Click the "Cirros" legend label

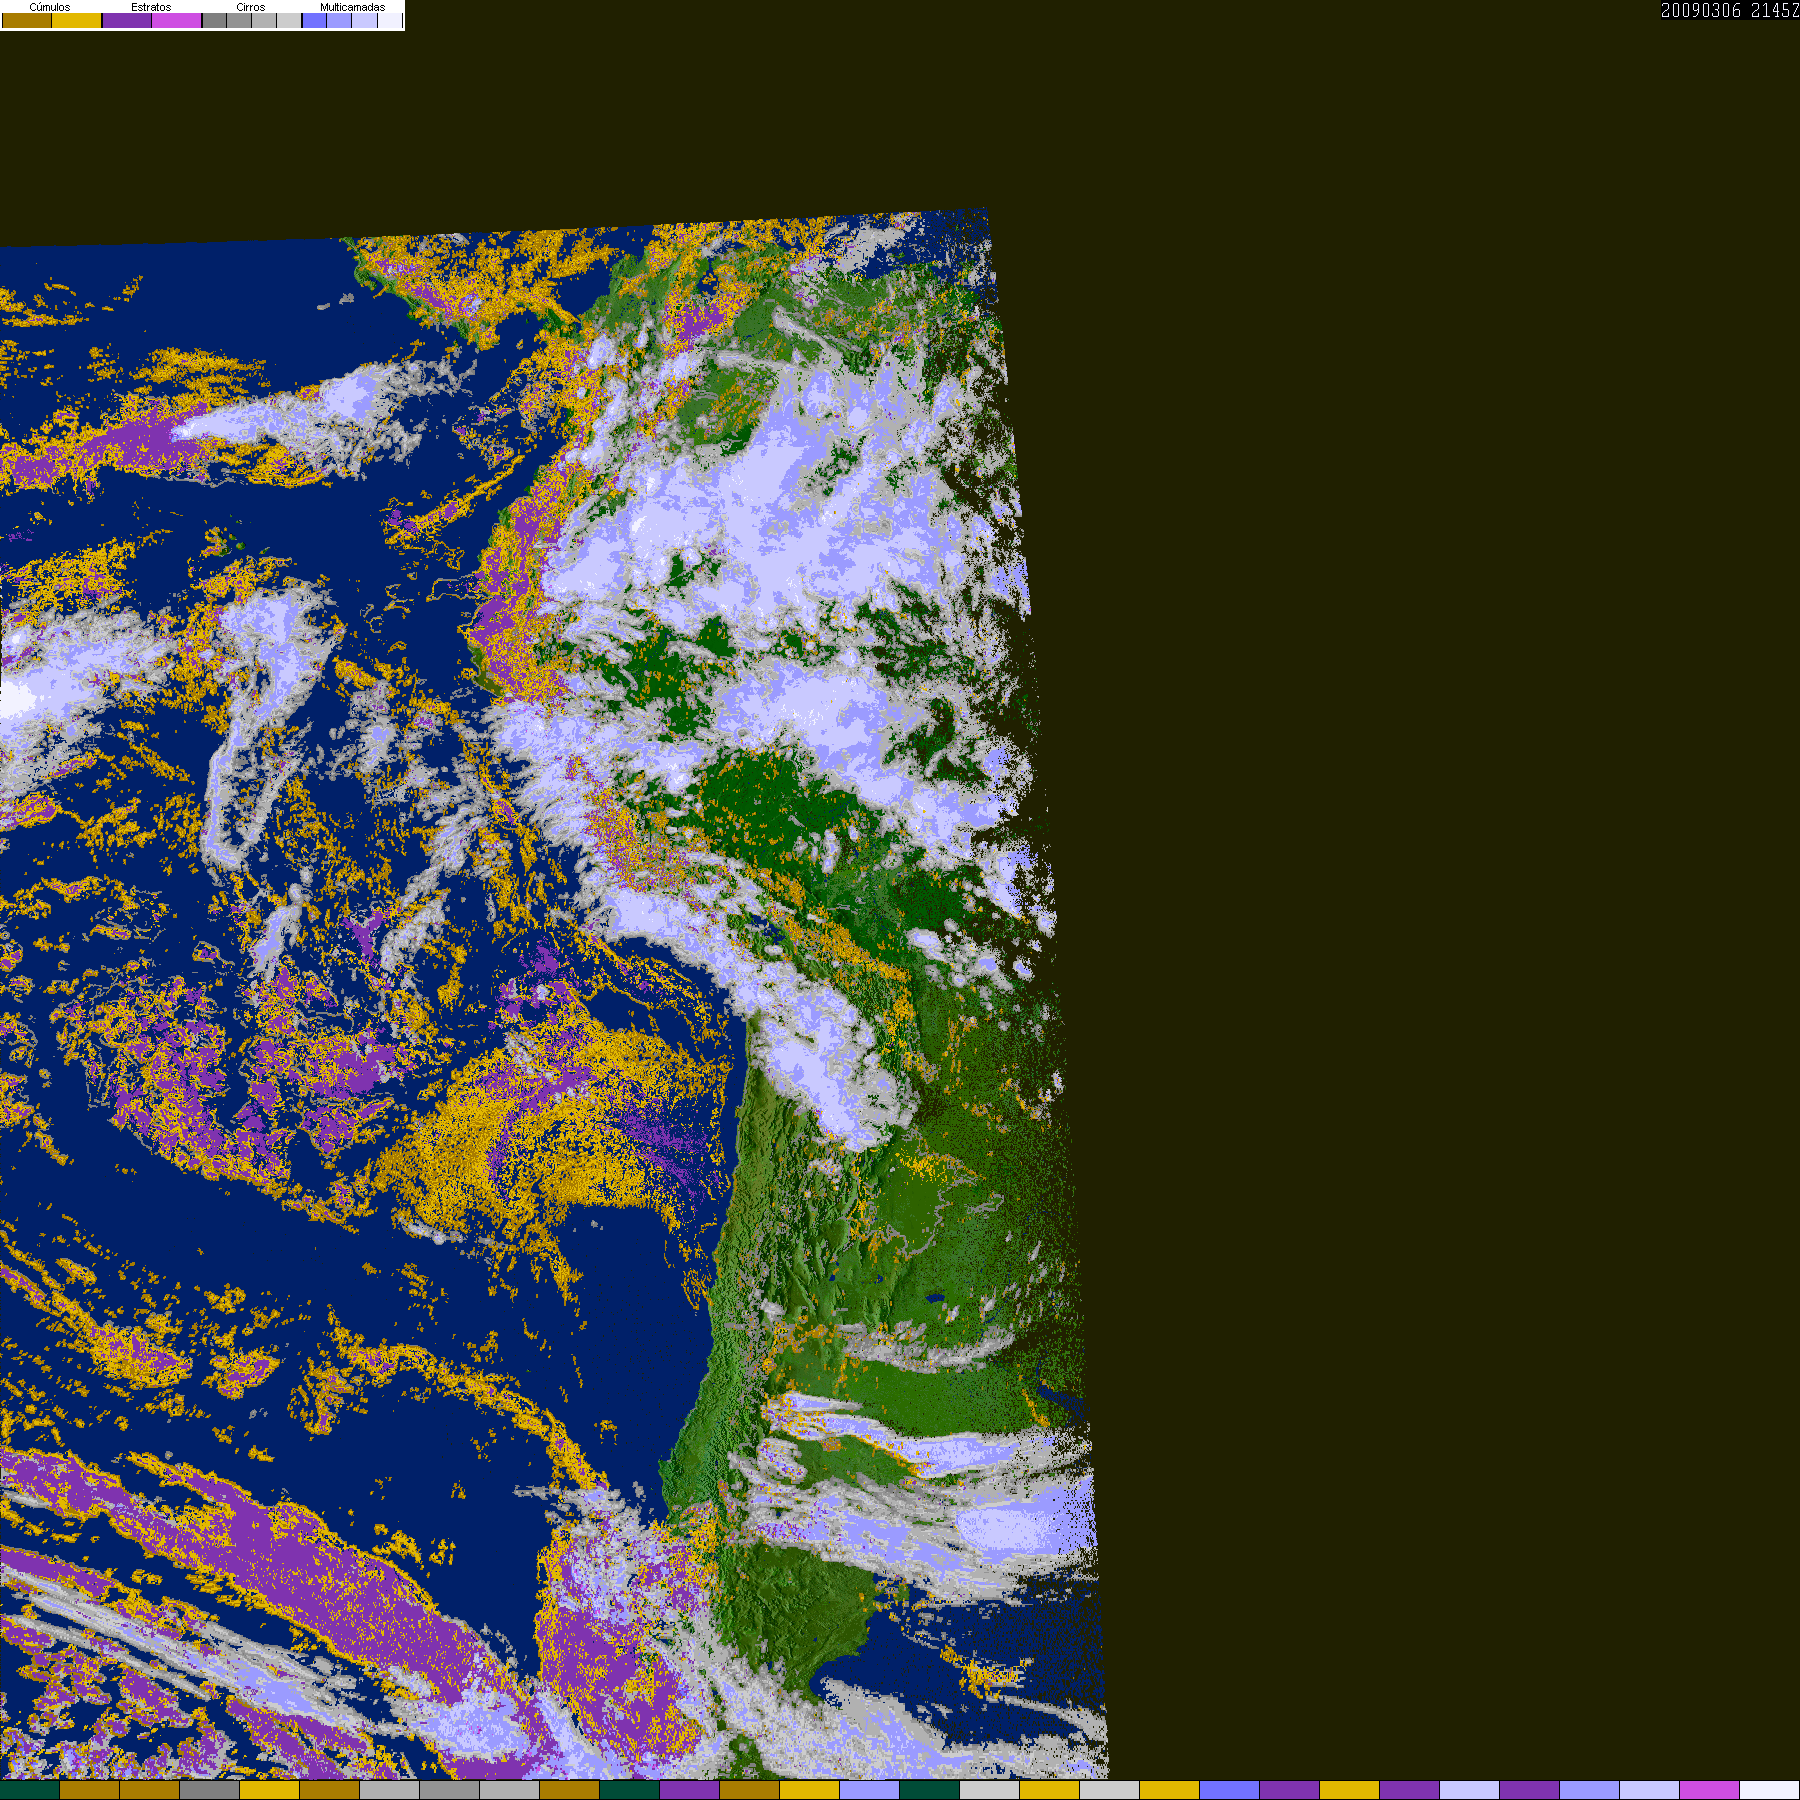251,7
